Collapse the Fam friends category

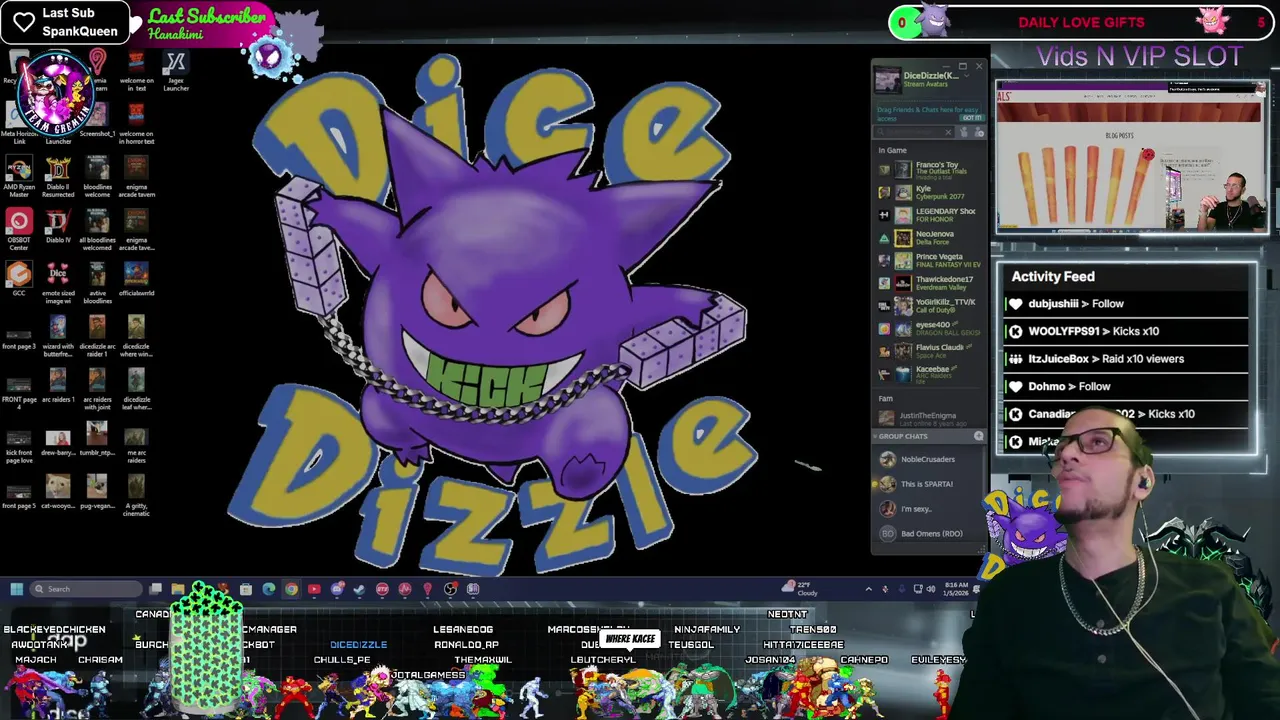click(885, 398)
